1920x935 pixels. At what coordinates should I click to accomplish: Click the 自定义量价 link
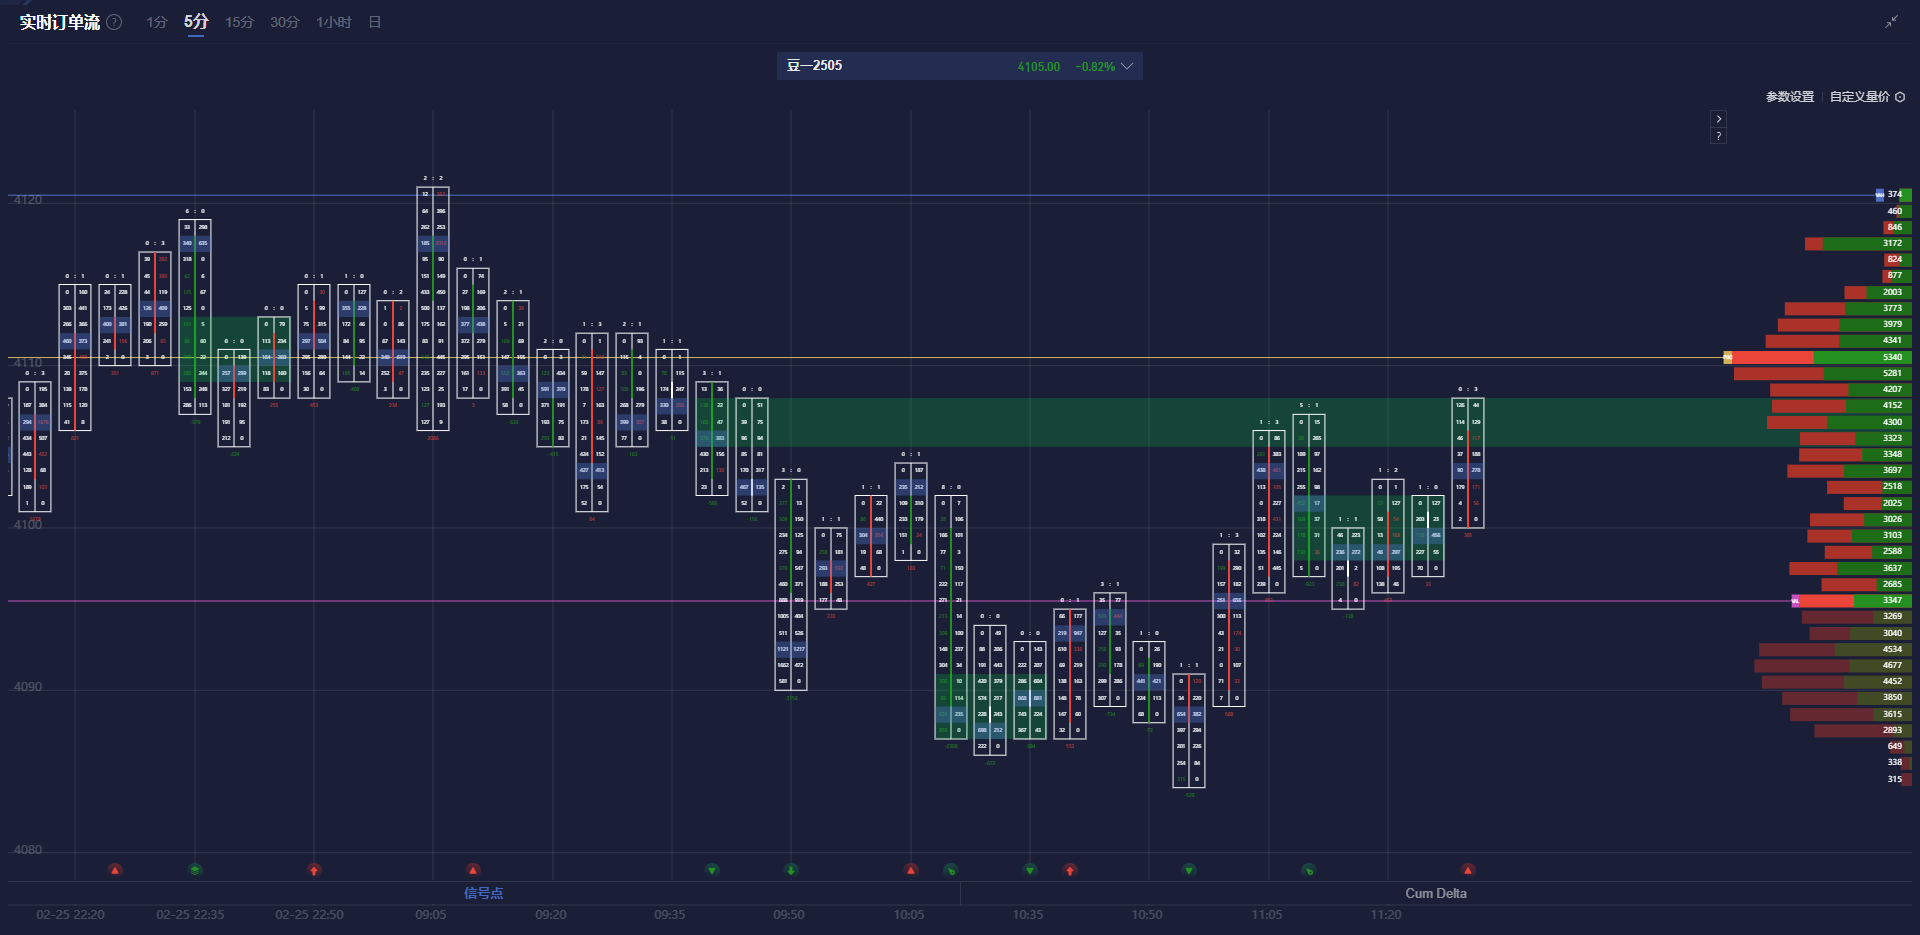pos(1859,97)
